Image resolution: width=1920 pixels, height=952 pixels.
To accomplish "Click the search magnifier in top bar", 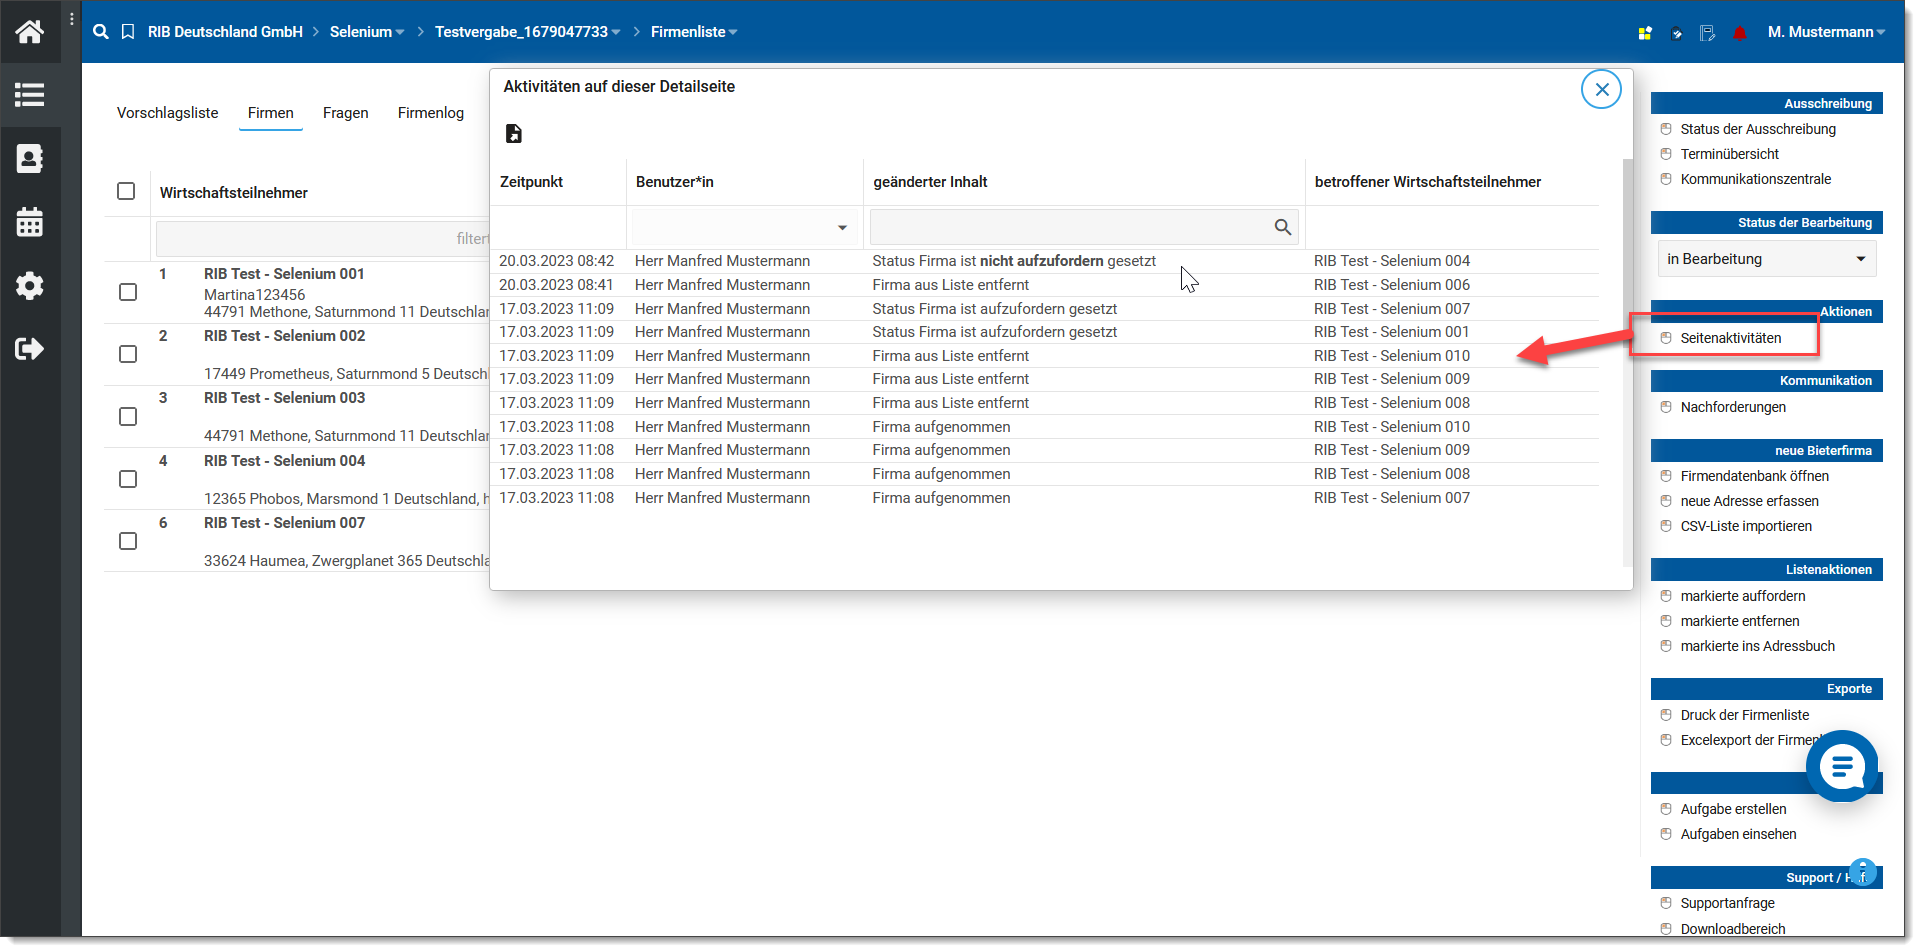I will tap(100, 32).
